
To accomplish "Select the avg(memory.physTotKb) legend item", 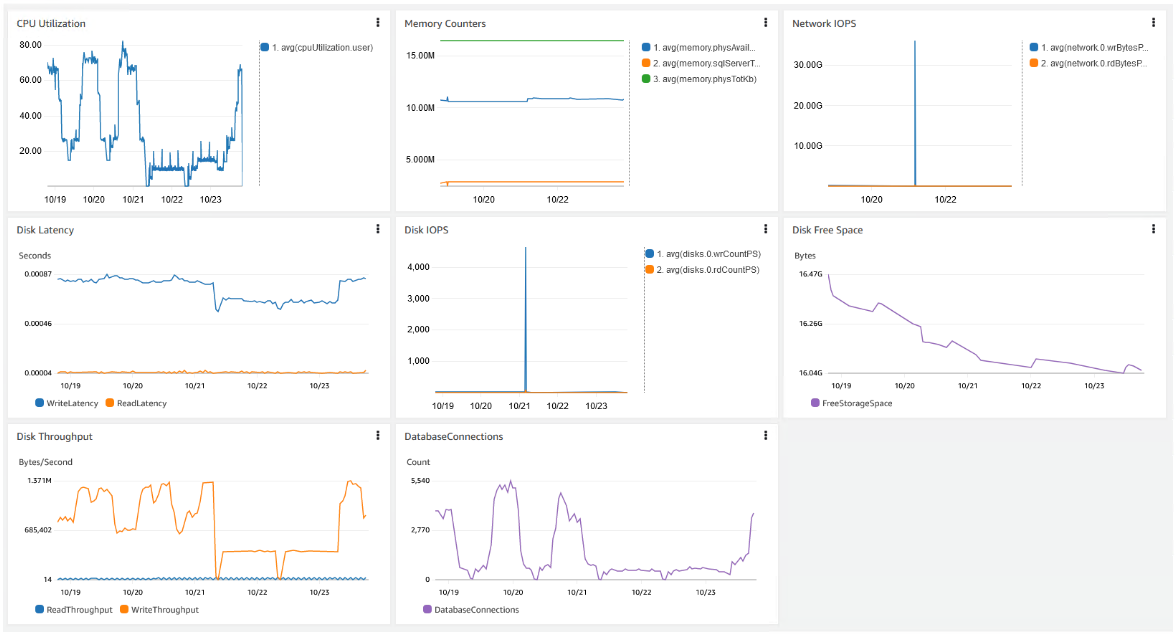I will (704, 79).
